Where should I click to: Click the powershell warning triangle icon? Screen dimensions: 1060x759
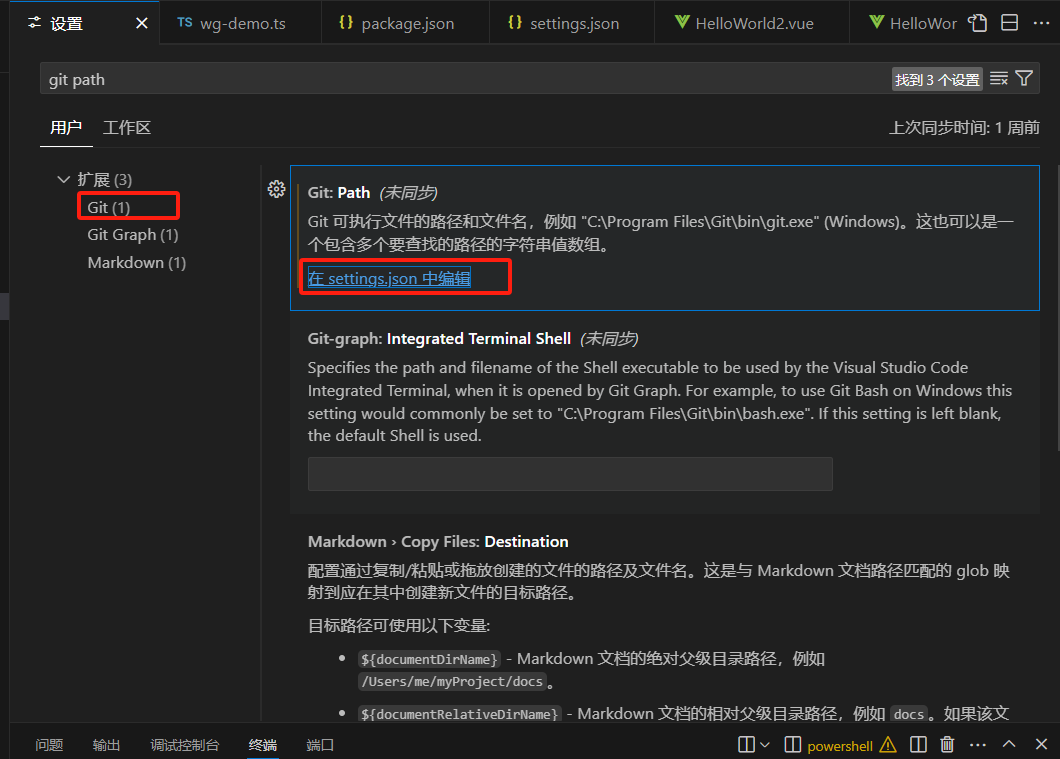coord(888,745)
